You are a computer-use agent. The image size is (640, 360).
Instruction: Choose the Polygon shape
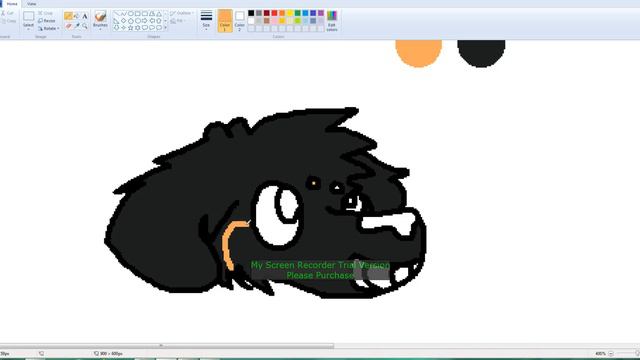pos(151,13)
